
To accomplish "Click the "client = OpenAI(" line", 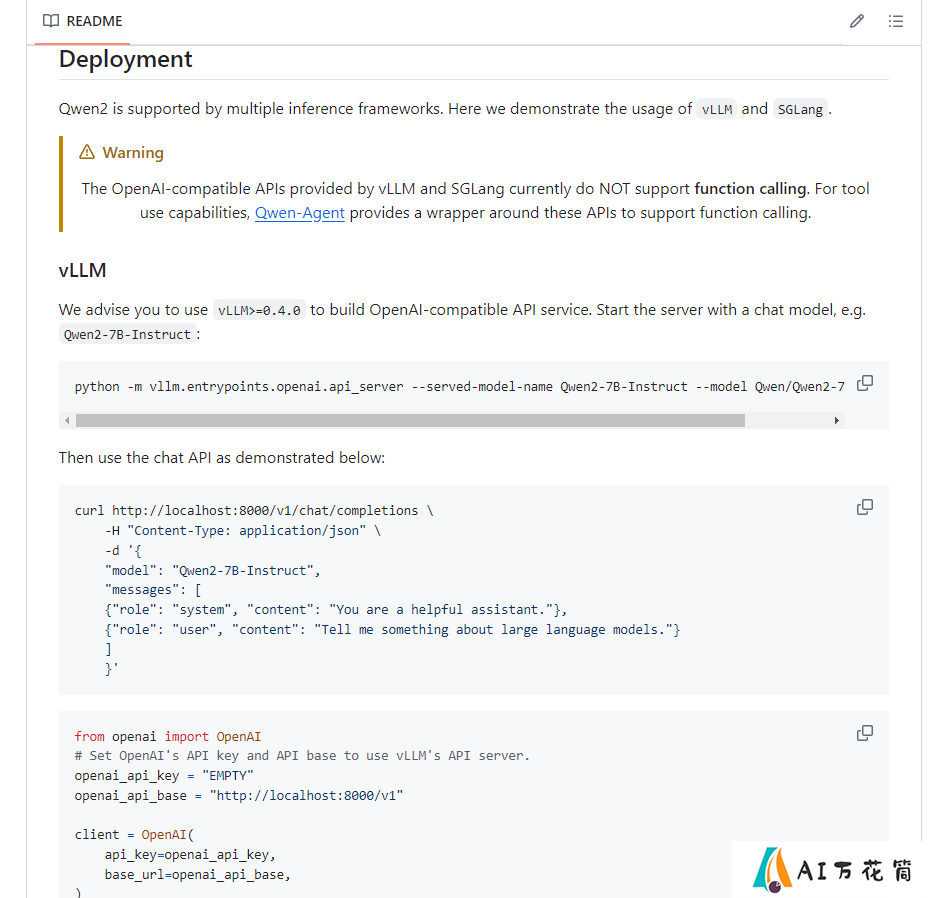I will tap(134, 835).
